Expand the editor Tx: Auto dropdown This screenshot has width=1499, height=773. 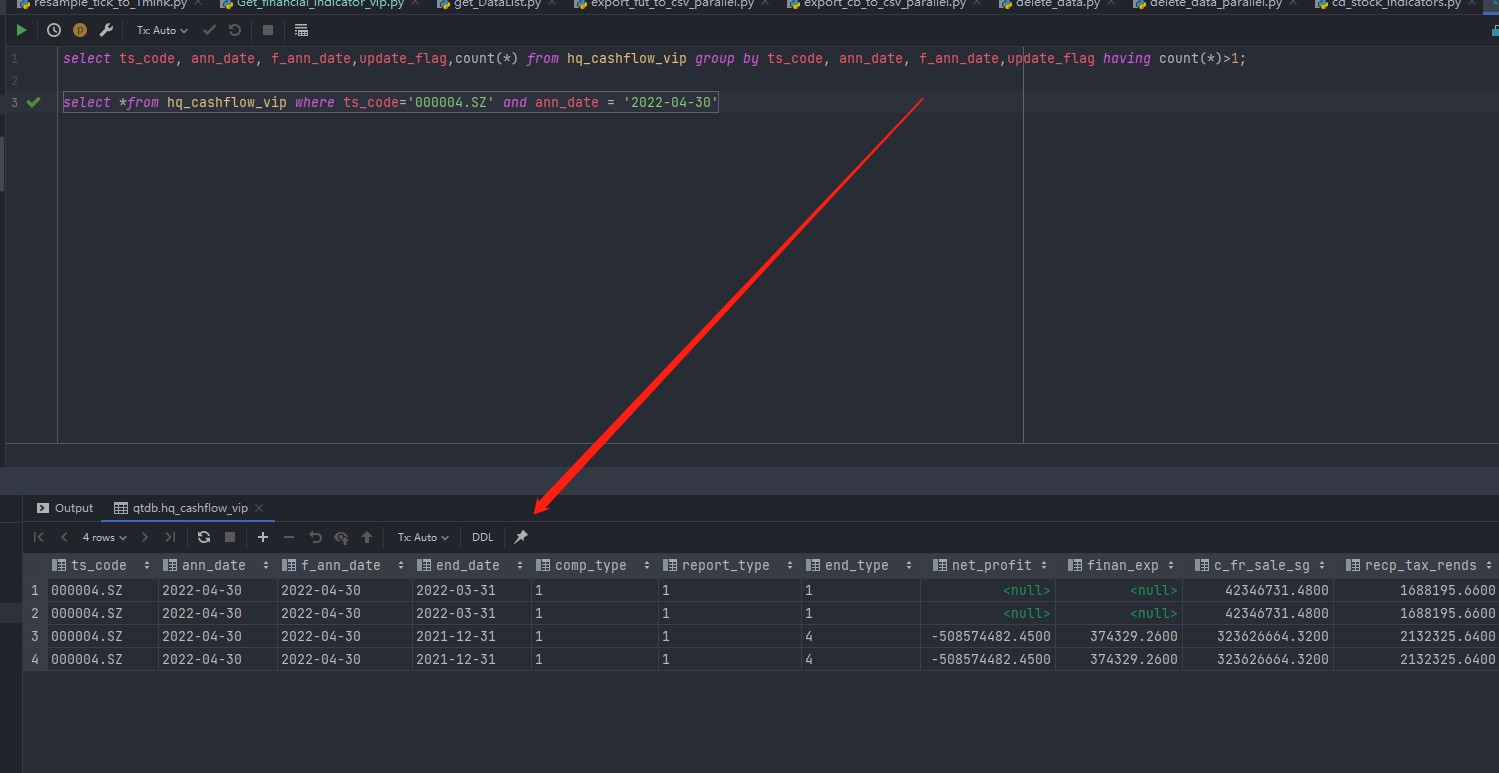click(x=162, y=30)
